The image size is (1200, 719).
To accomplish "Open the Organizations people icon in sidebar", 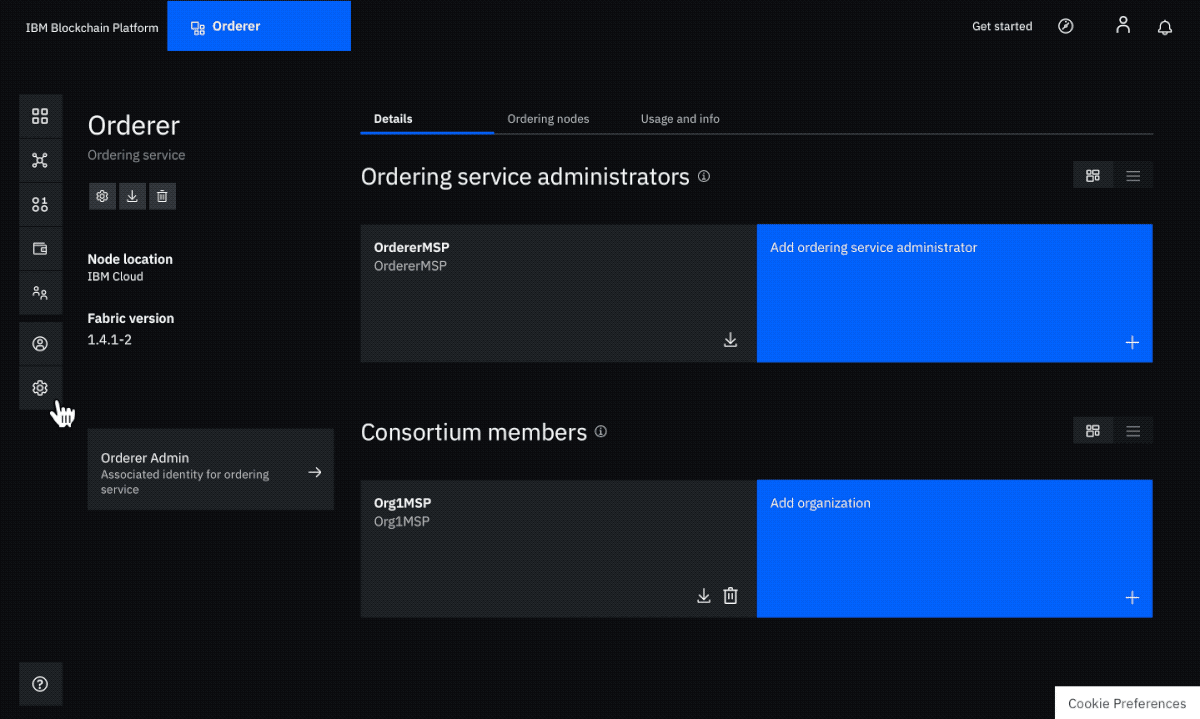I will [40, 293].
